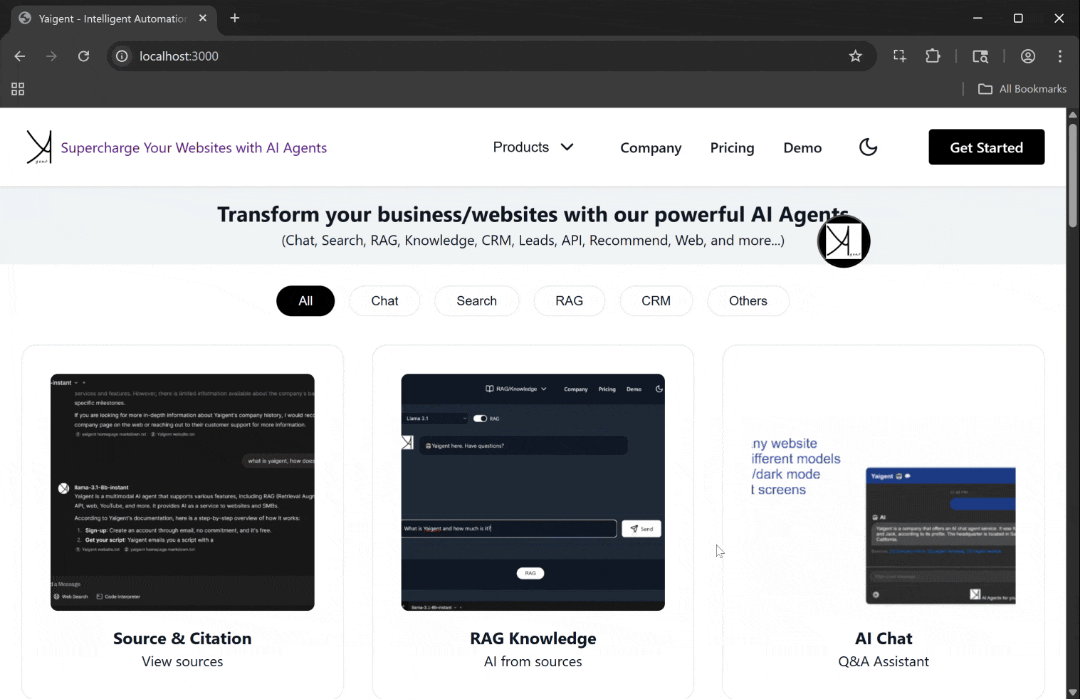Filter agents by RAG
This screenshot has width=1080, height=699.
tap(569, 301)
